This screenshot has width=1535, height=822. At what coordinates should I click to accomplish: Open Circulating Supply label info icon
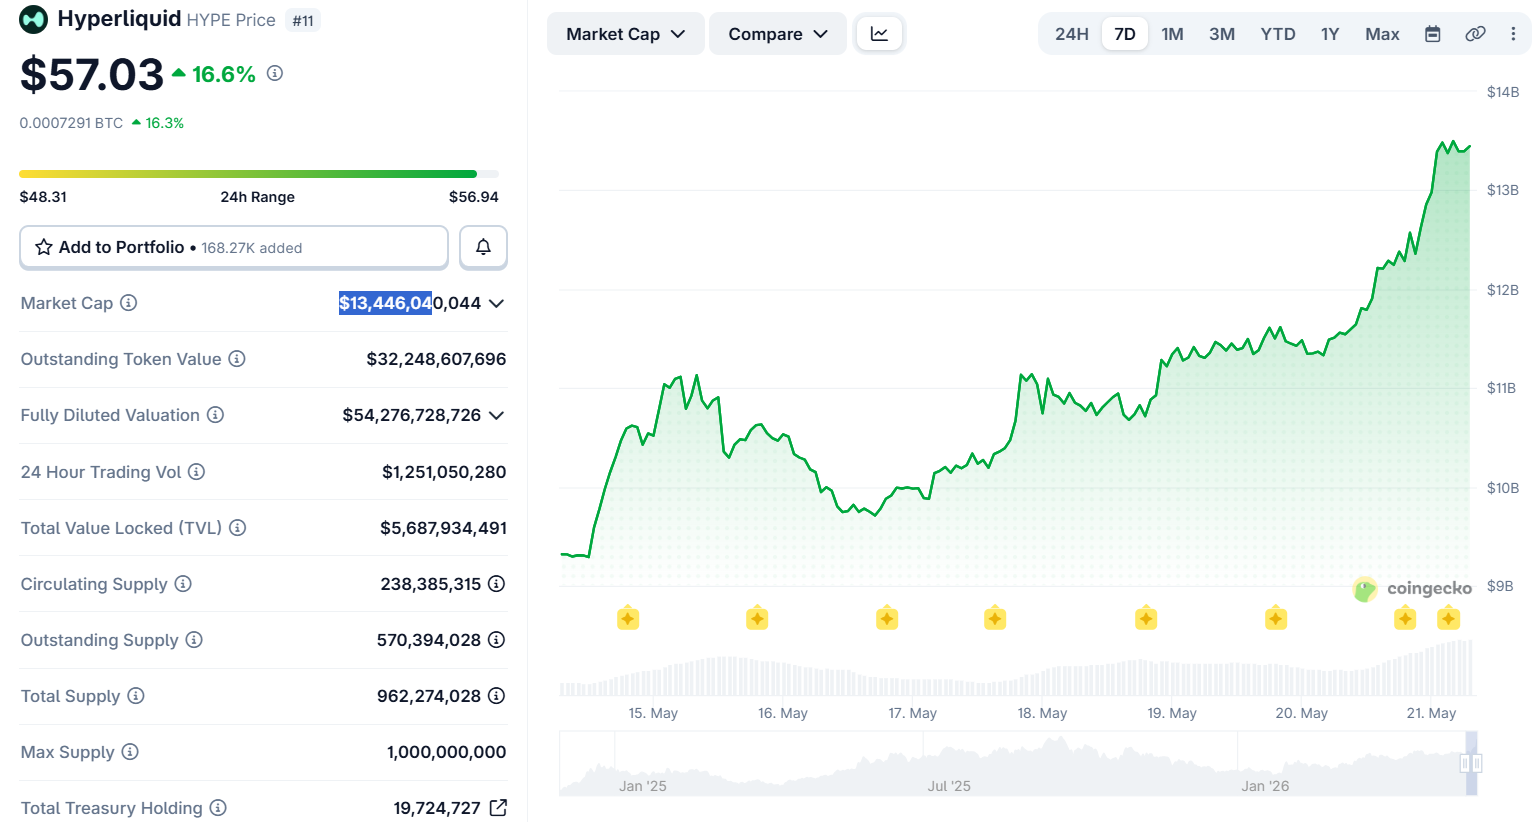183,583
